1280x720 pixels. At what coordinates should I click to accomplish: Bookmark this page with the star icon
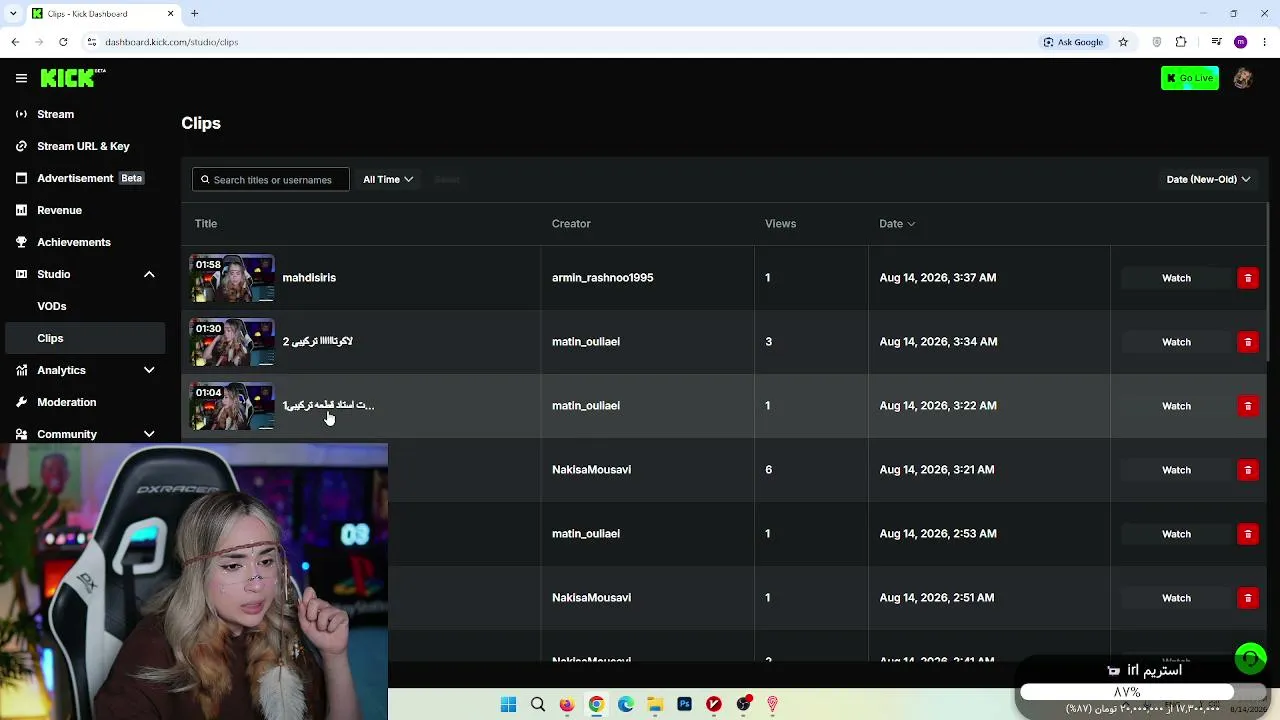(x=1123, y=42)
